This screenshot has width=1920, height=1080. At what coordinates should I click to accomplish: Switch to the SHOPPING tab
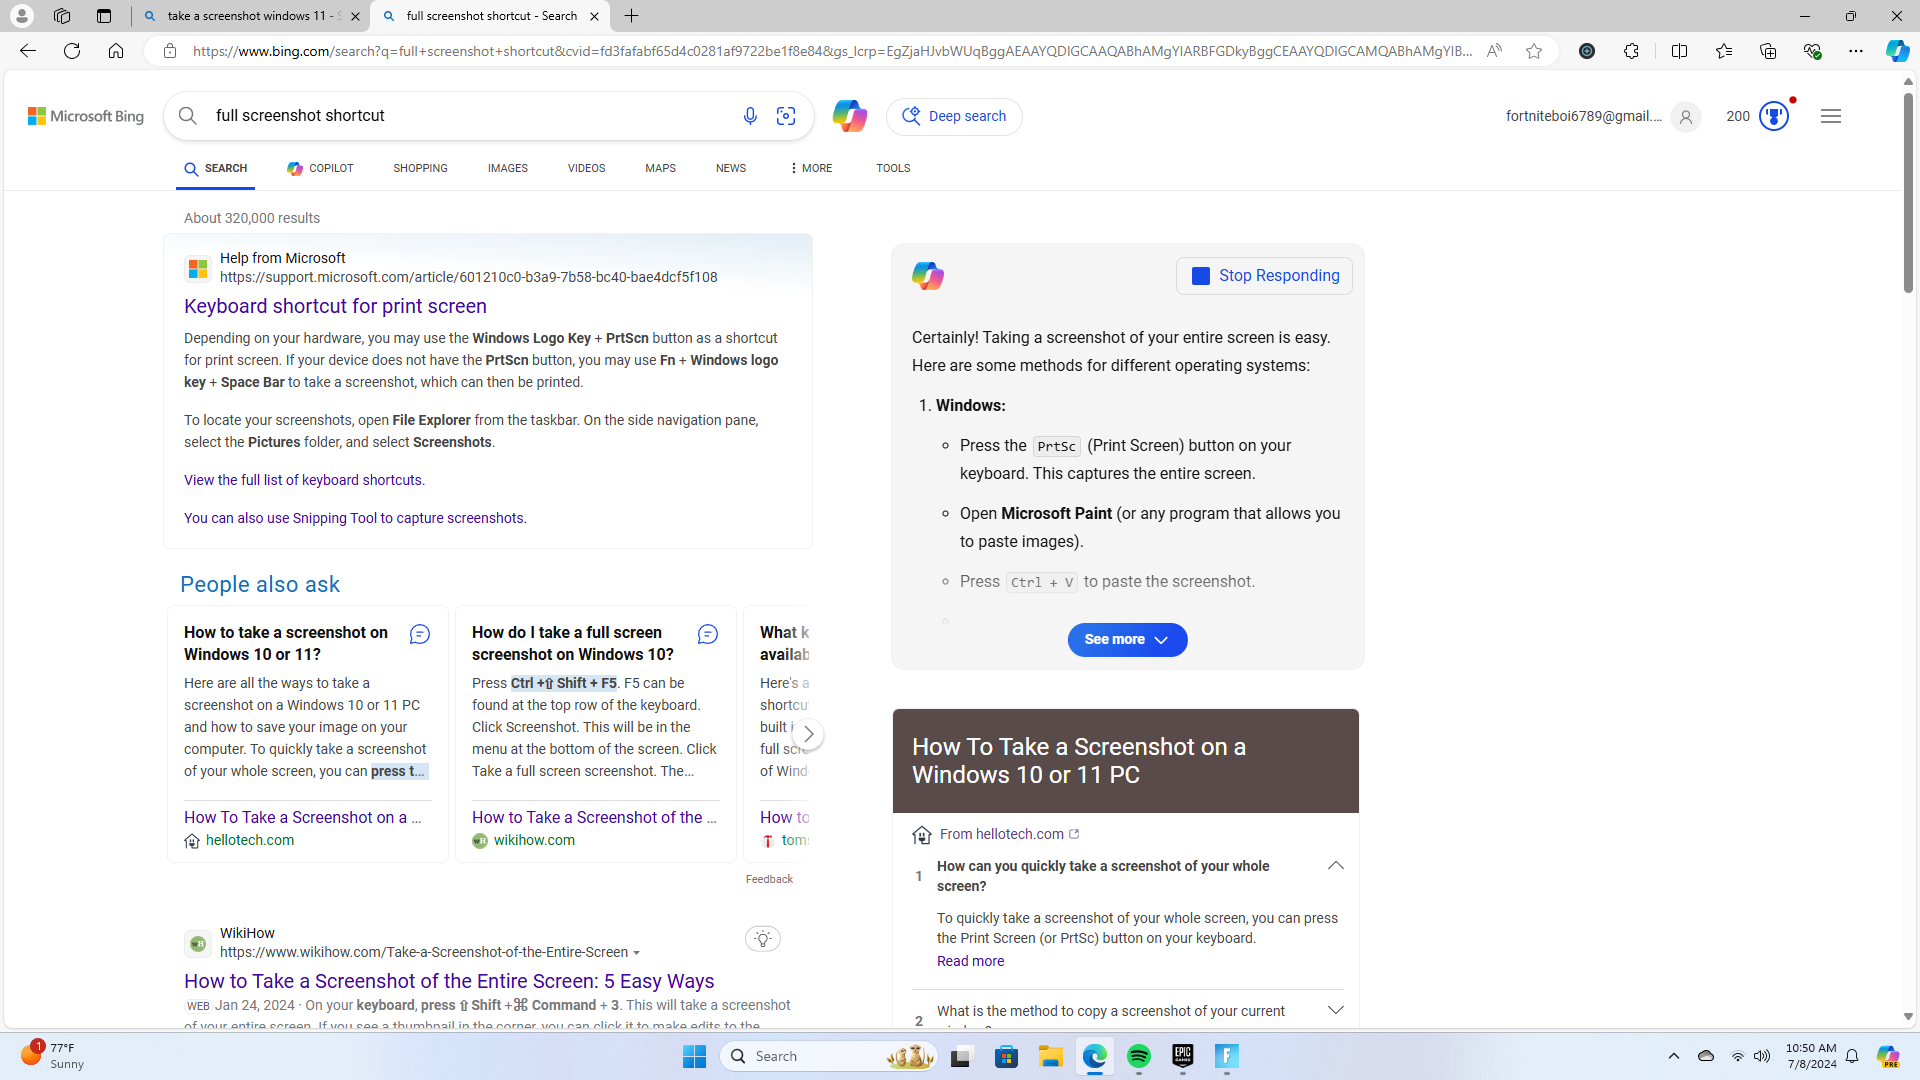[420, 168]
